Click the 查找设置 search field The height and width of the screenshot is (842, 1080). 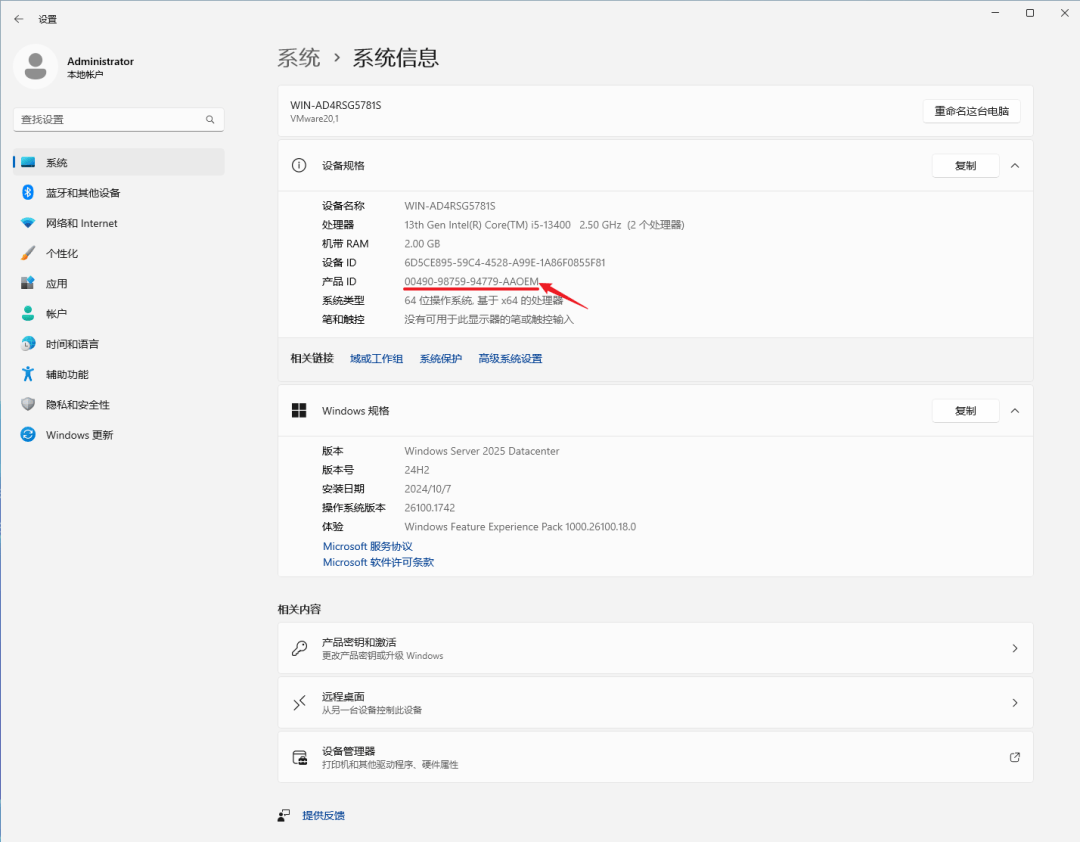click(x=118, y=119)
